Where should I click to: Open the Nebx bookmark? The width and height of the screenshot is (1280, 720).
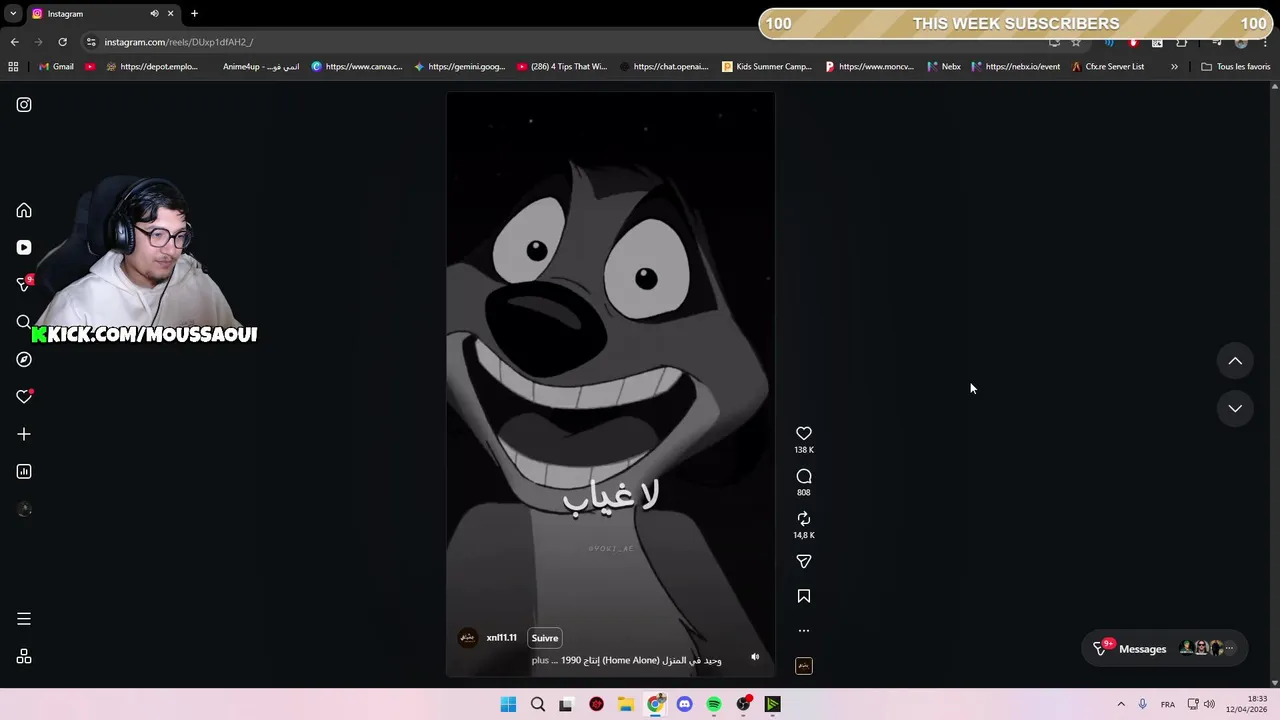943,67
